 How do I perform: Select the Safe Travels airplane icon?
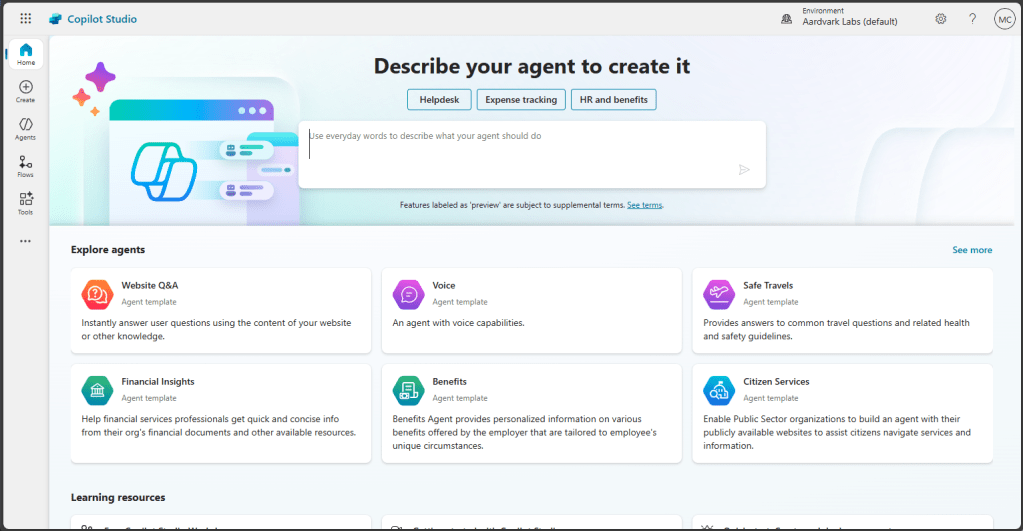pos(718,293)
